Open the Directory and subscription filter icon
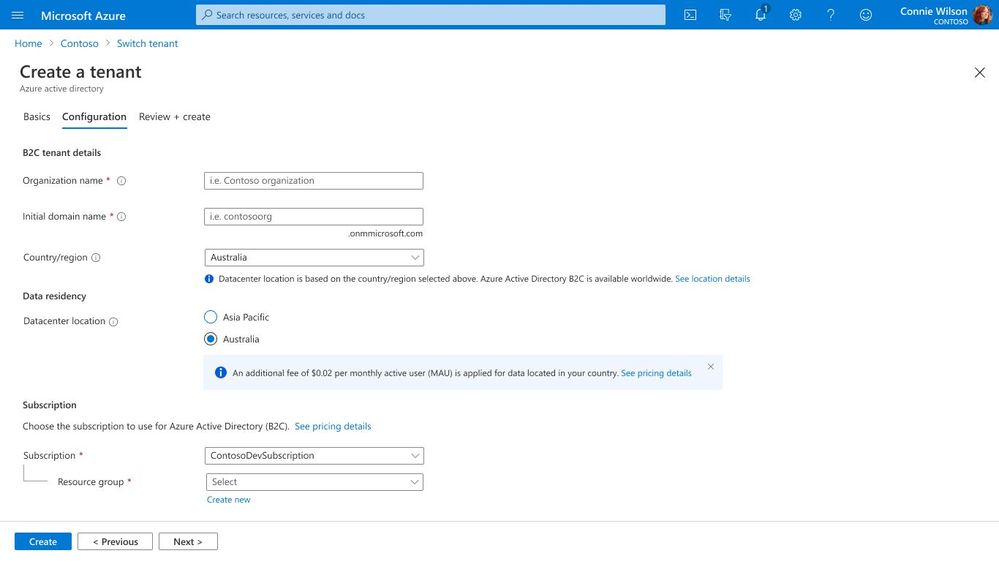Screen dimensions: 999x562 725,15
